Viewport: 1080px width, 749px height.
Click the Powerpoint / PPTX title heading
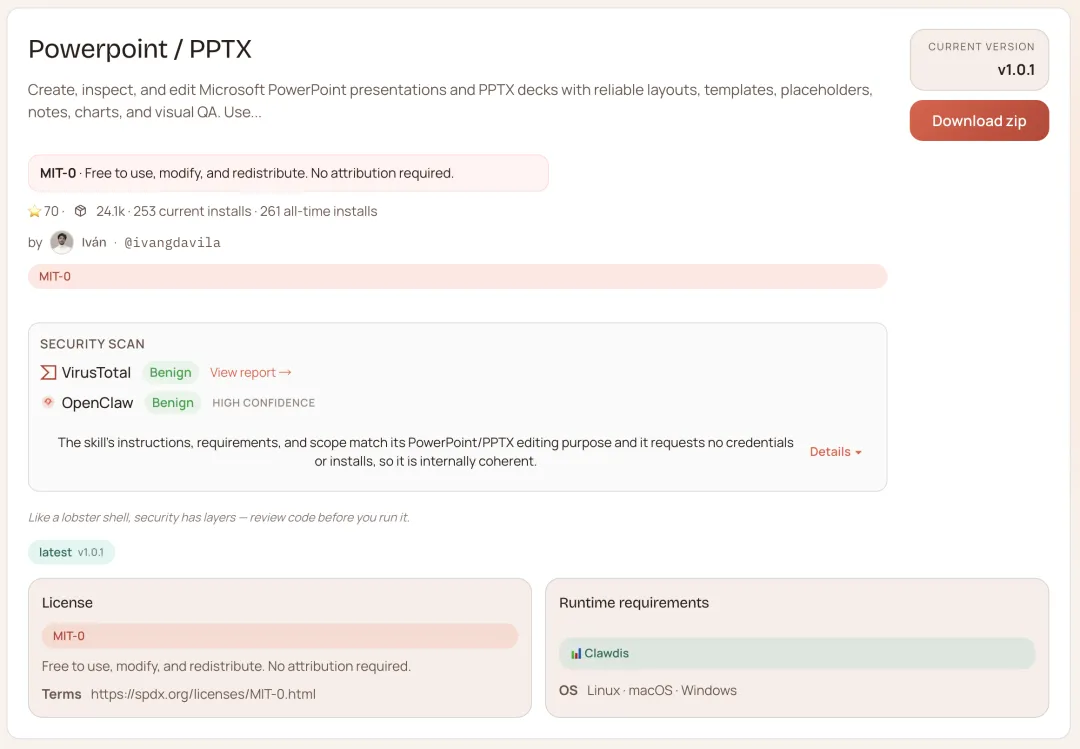(140, 49)
